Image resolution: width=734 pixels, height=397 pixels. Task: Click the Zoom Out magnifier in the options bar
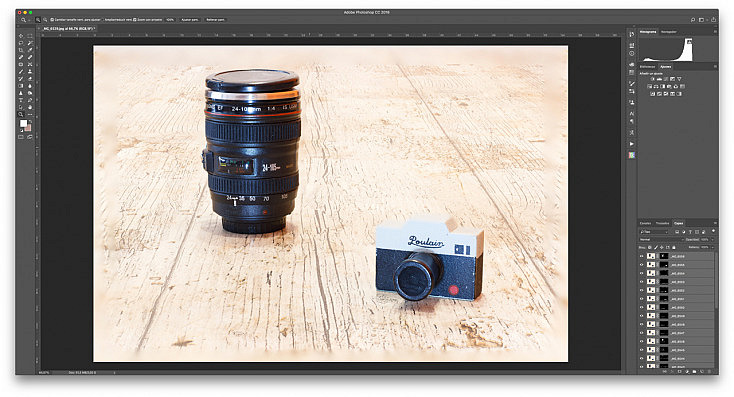pos(44,20)
